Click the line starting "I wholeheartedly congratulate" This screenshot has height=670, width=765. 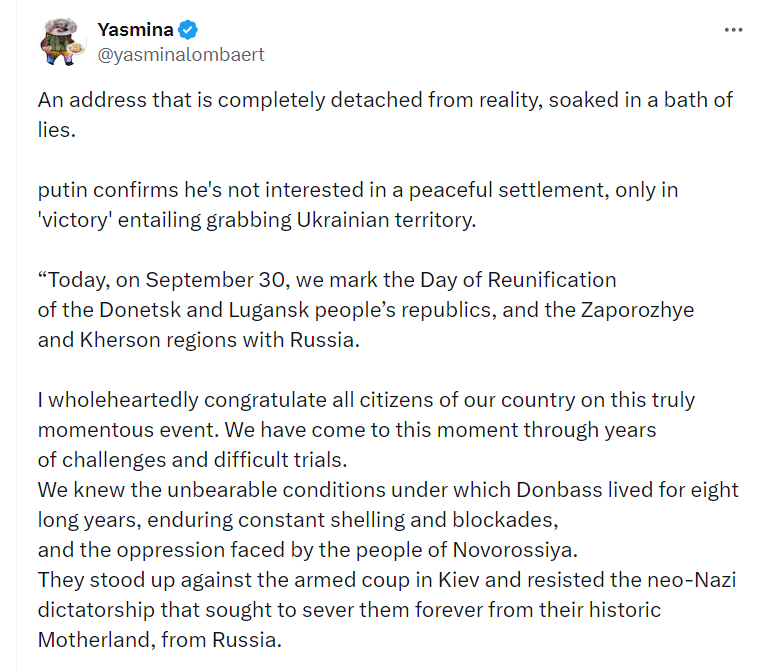tap(366, 400)
